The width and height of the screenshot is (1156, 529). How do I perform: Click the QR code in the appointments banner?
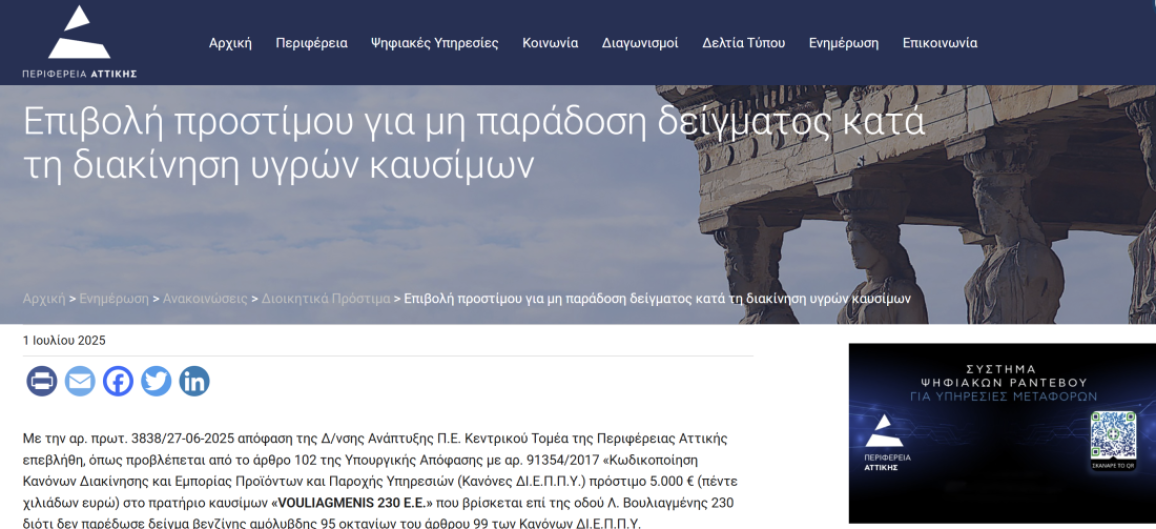click(x=1113, y=435)
